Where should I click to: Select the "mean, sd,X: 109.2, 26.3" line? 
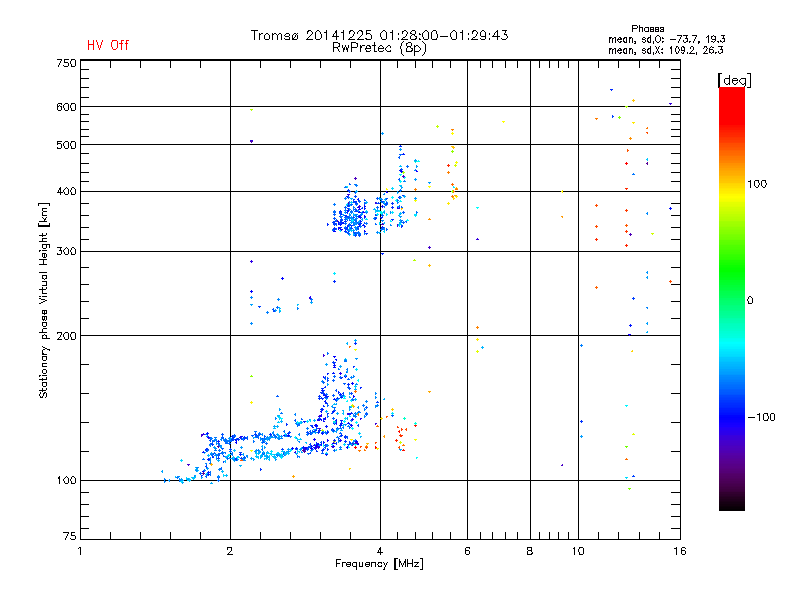[665, 50]
